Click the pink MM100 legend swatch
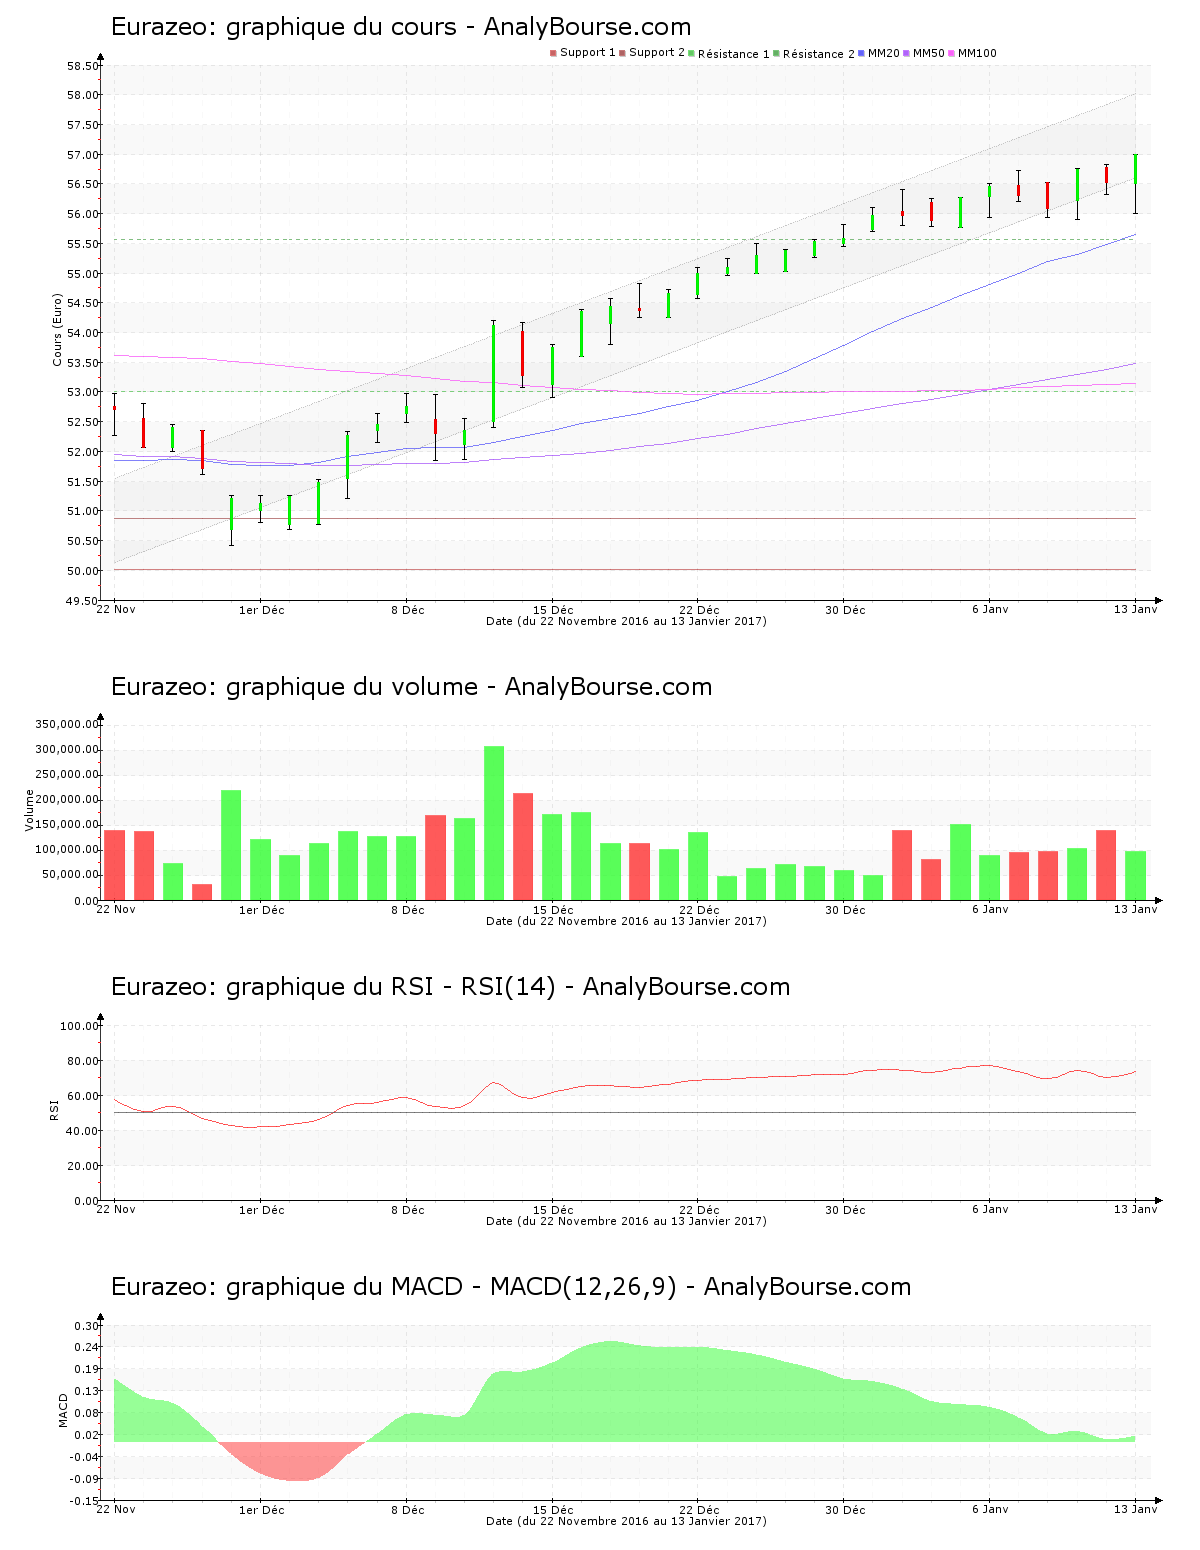The height and width of the screenshot is (1550, 1200). pos(951,53)
